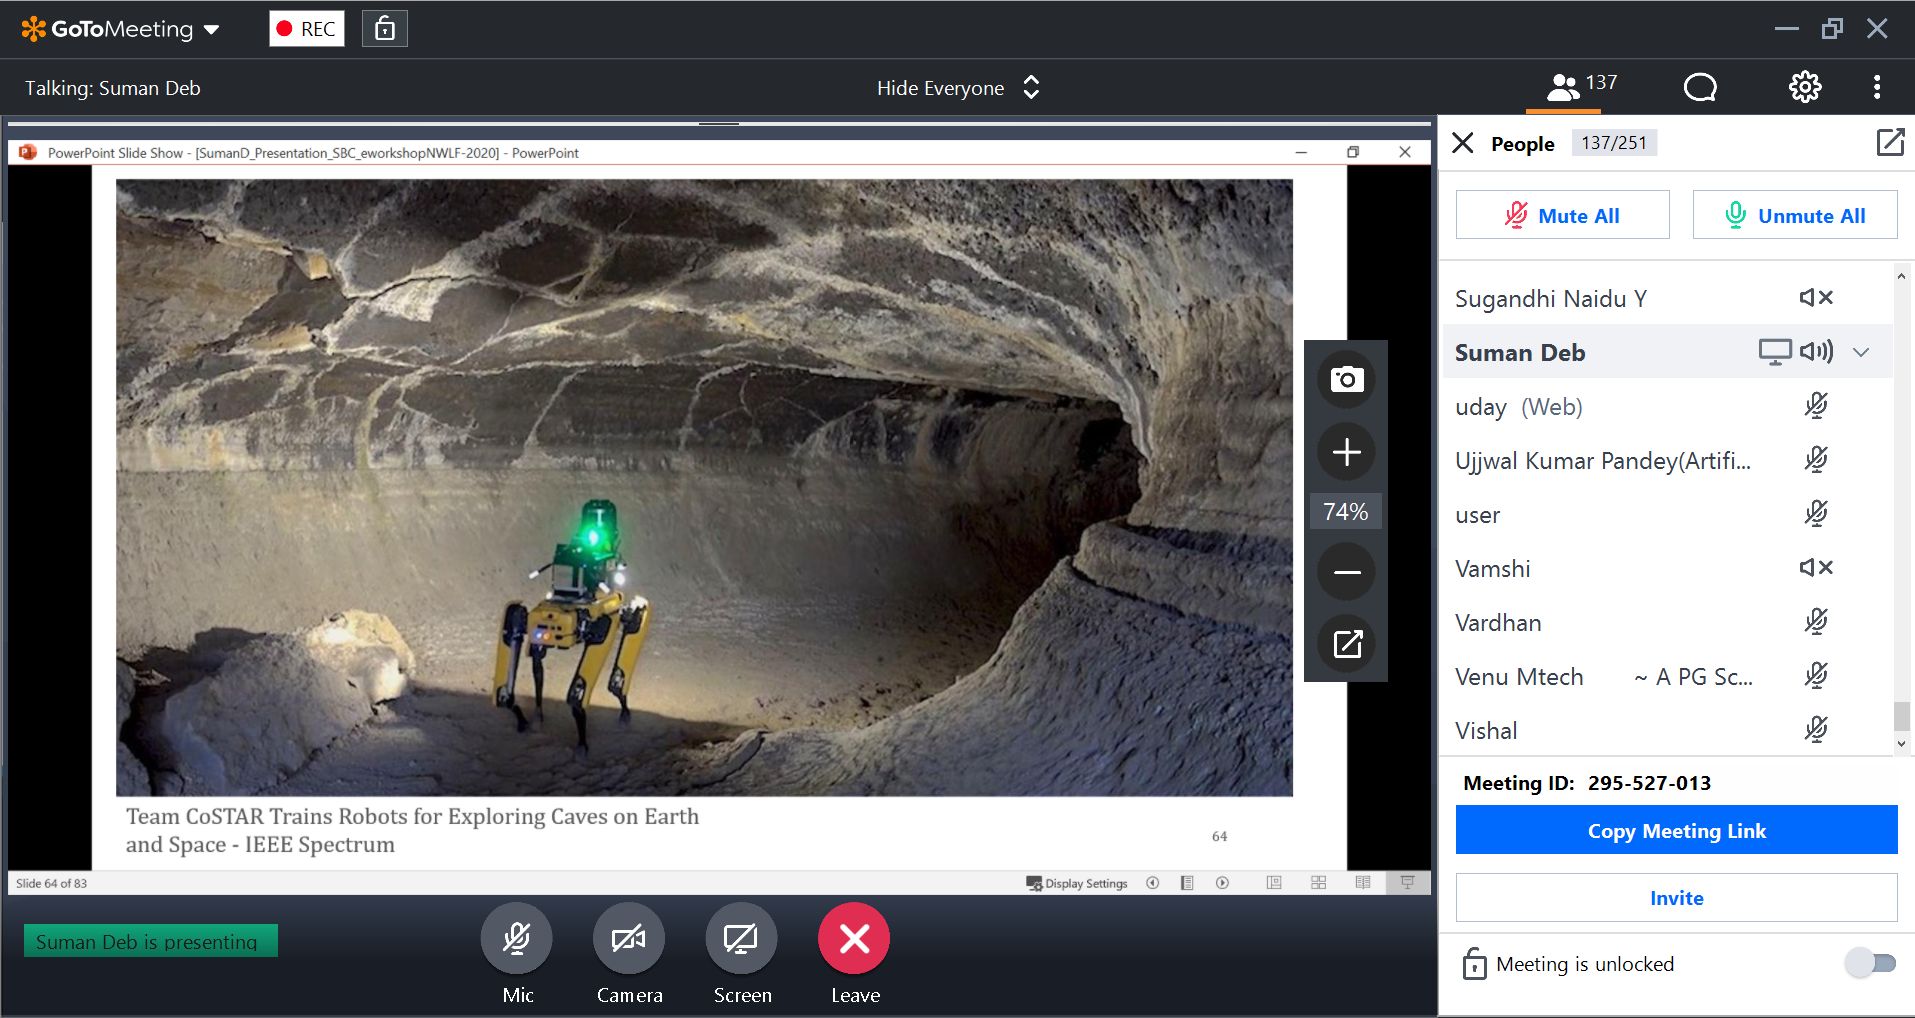Zoom out using the minus button
Viewport: 1915px width, 1018px height.
point(1346,572)
